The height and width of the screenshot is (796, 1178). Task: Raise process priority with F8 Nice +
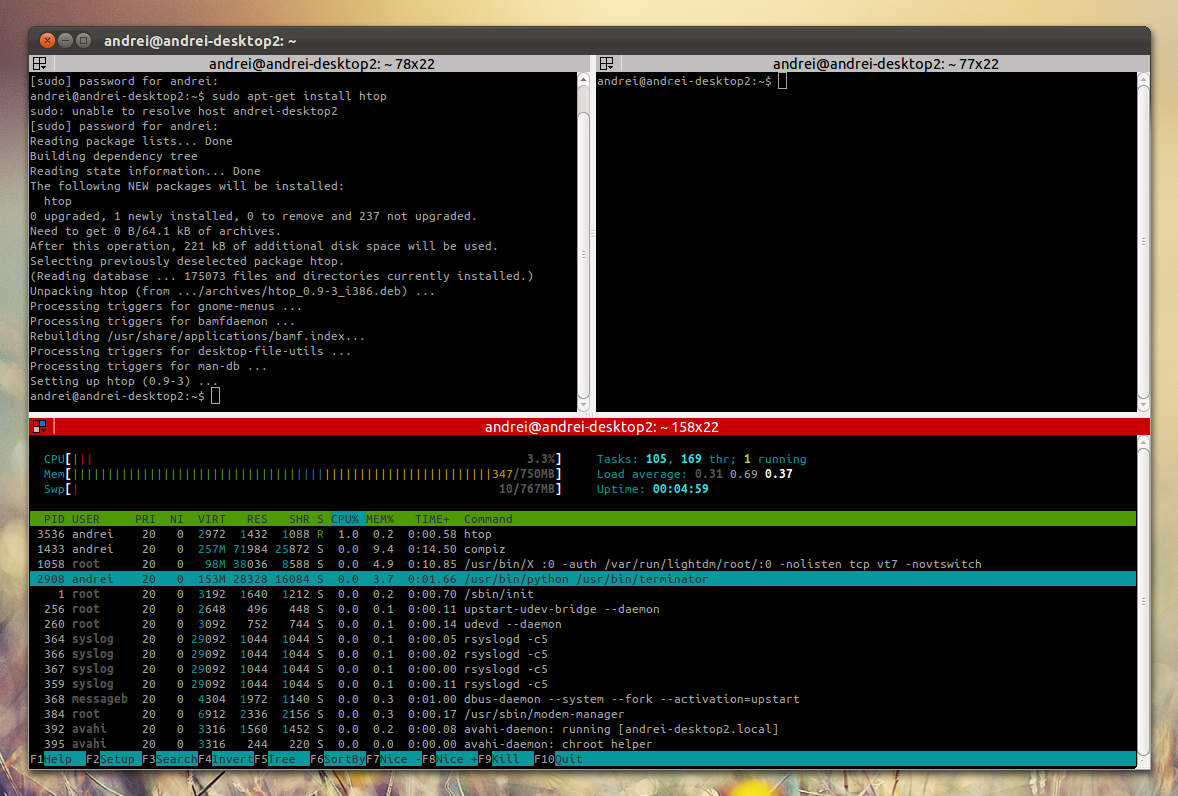point(452,758)
